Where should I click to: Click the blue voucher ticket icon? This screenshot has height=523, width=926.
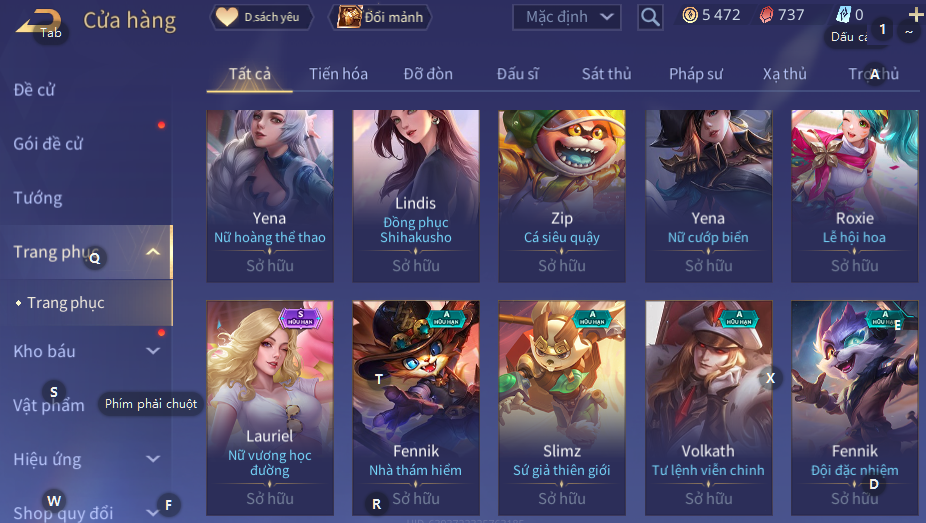pyautogui.click(x=844, y=14)
